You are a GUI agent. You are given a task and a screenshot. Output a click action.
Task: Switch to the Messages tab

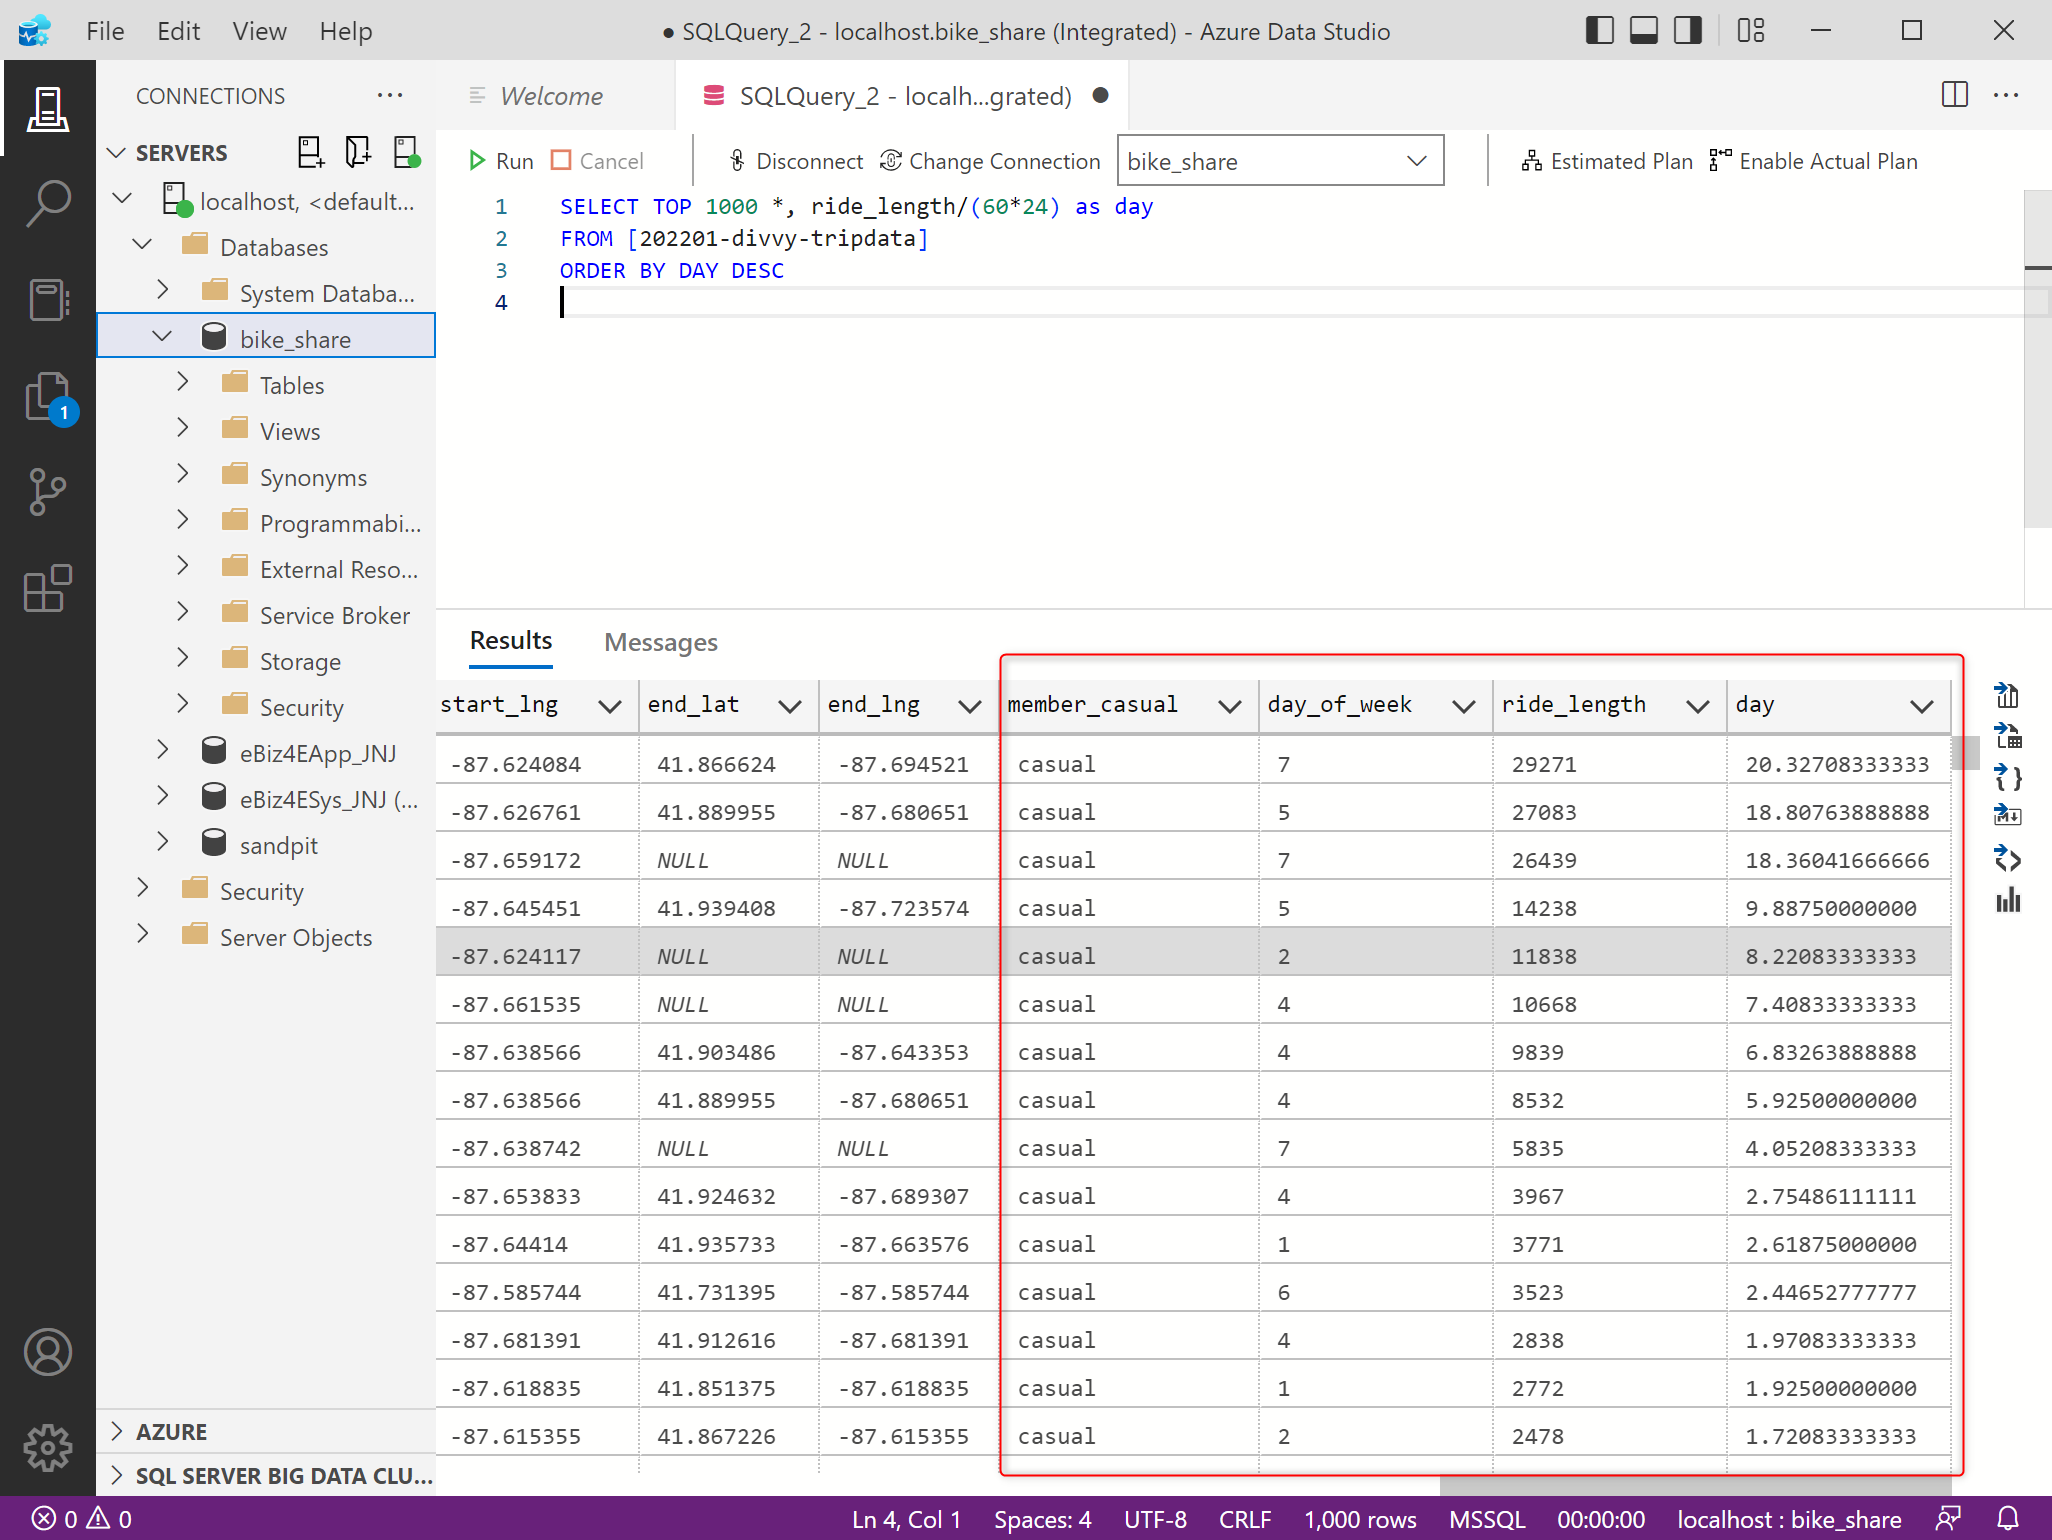[660, 642]
